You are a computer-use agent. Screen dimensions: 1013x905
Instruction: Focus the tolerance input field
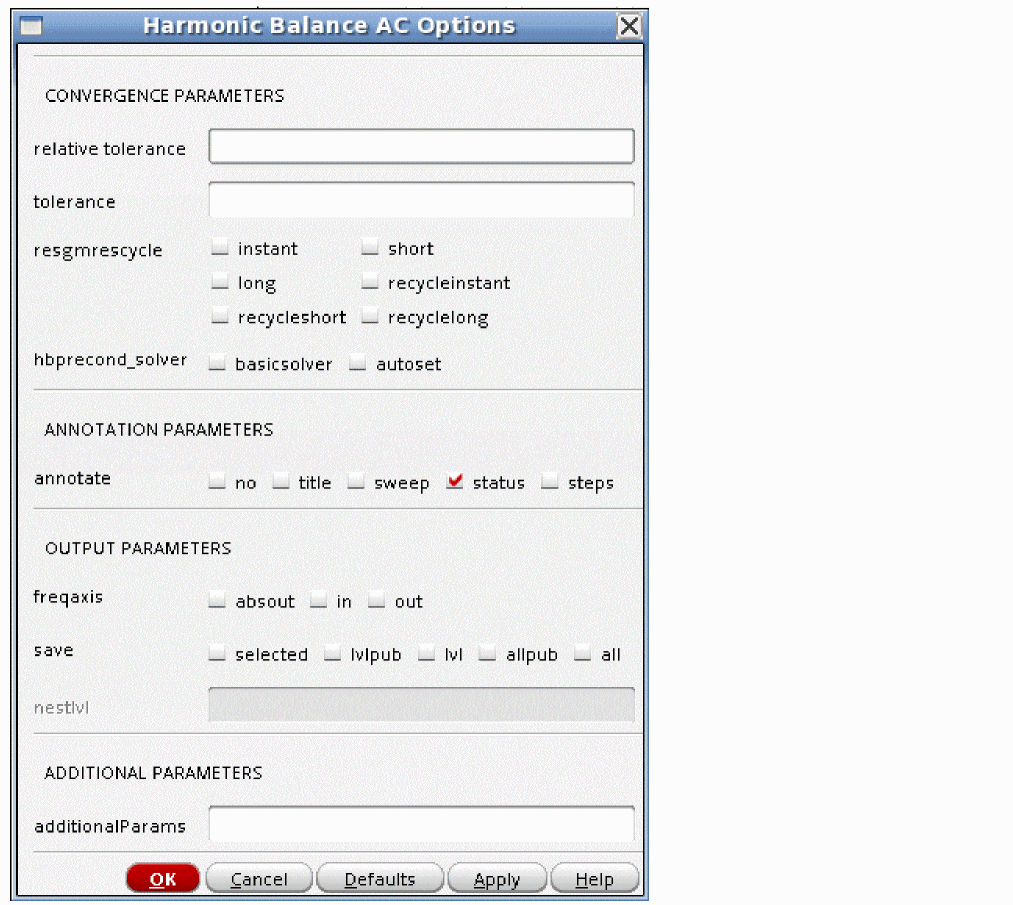[421, 199]
